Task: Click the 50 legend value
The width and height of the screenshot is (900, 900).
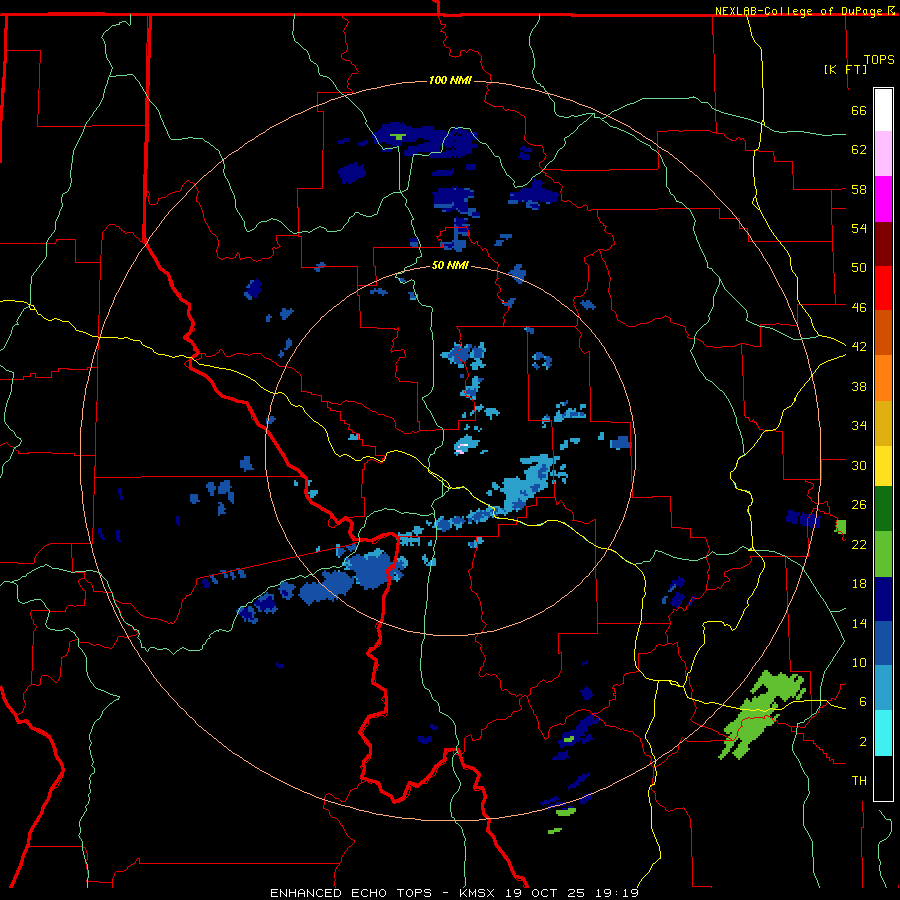Action: [x=859, y=267]
